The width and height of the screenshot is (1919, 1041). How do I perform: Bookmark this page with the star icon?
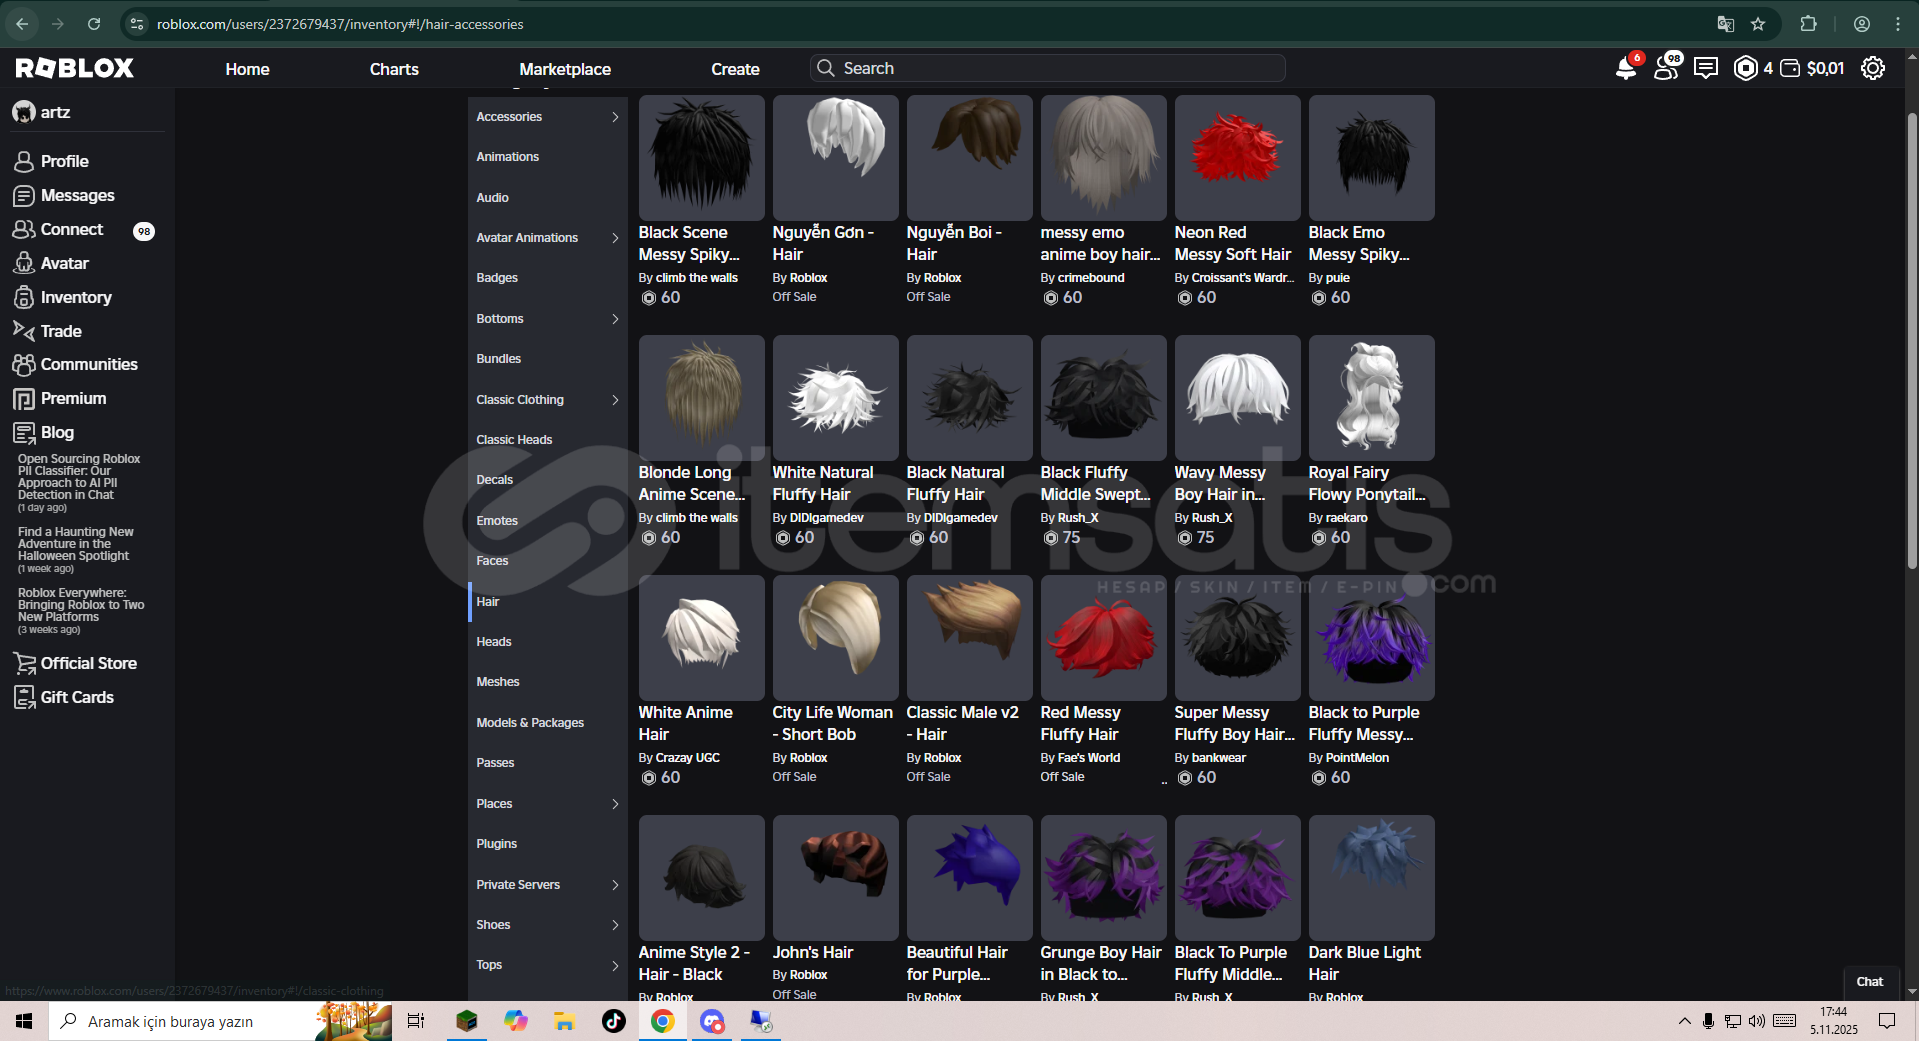(x=1758, y=24)
